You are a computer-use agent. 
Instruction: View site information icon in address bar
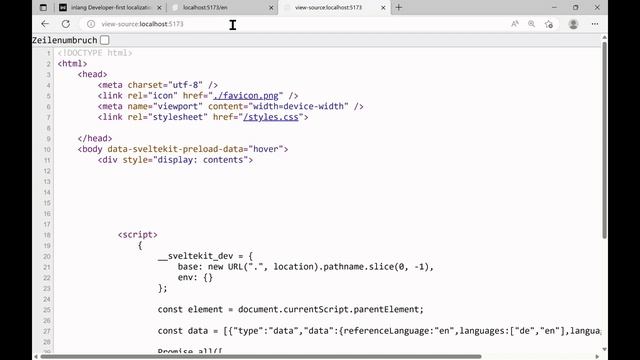click(91, 24)
